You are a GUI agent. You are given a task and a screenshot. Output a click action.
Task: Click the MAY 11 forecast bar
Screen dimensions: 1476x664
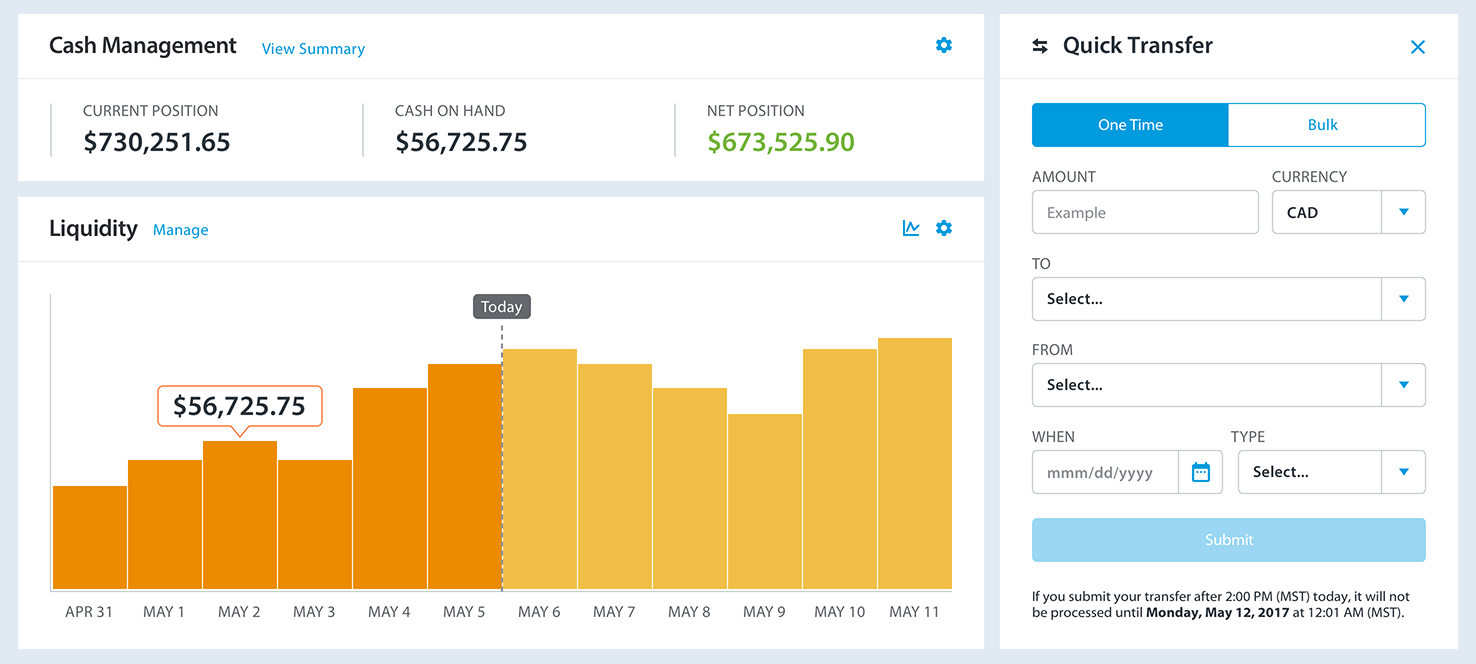[914, 464]
